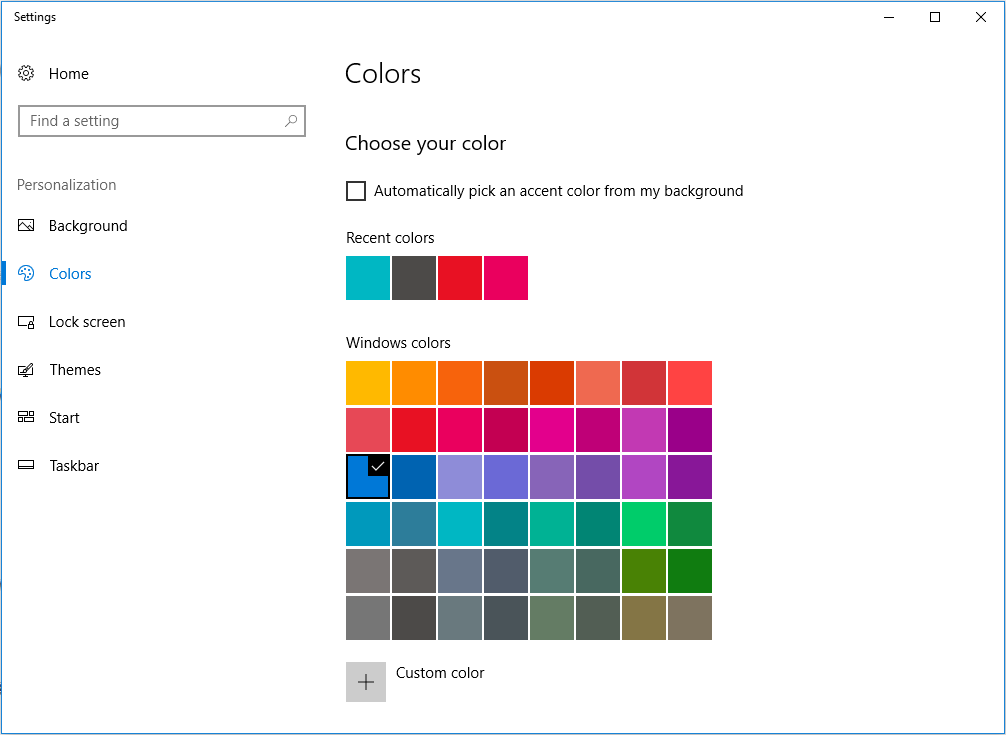1006x735 pixels.
Task: Go to Themes personalization page
Action: [75, 370]
